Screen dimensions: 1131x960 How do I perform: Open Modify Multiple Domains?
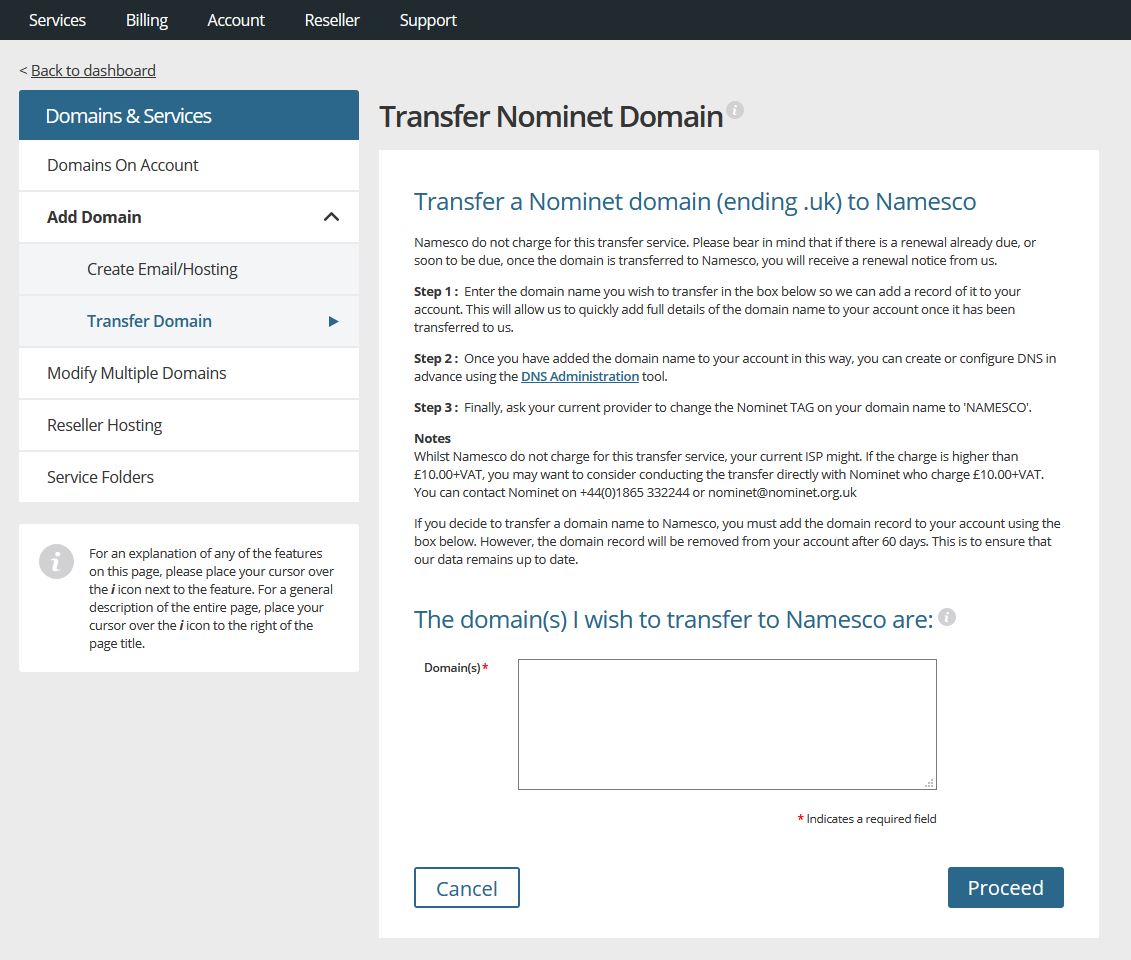[x=189, y=373]
